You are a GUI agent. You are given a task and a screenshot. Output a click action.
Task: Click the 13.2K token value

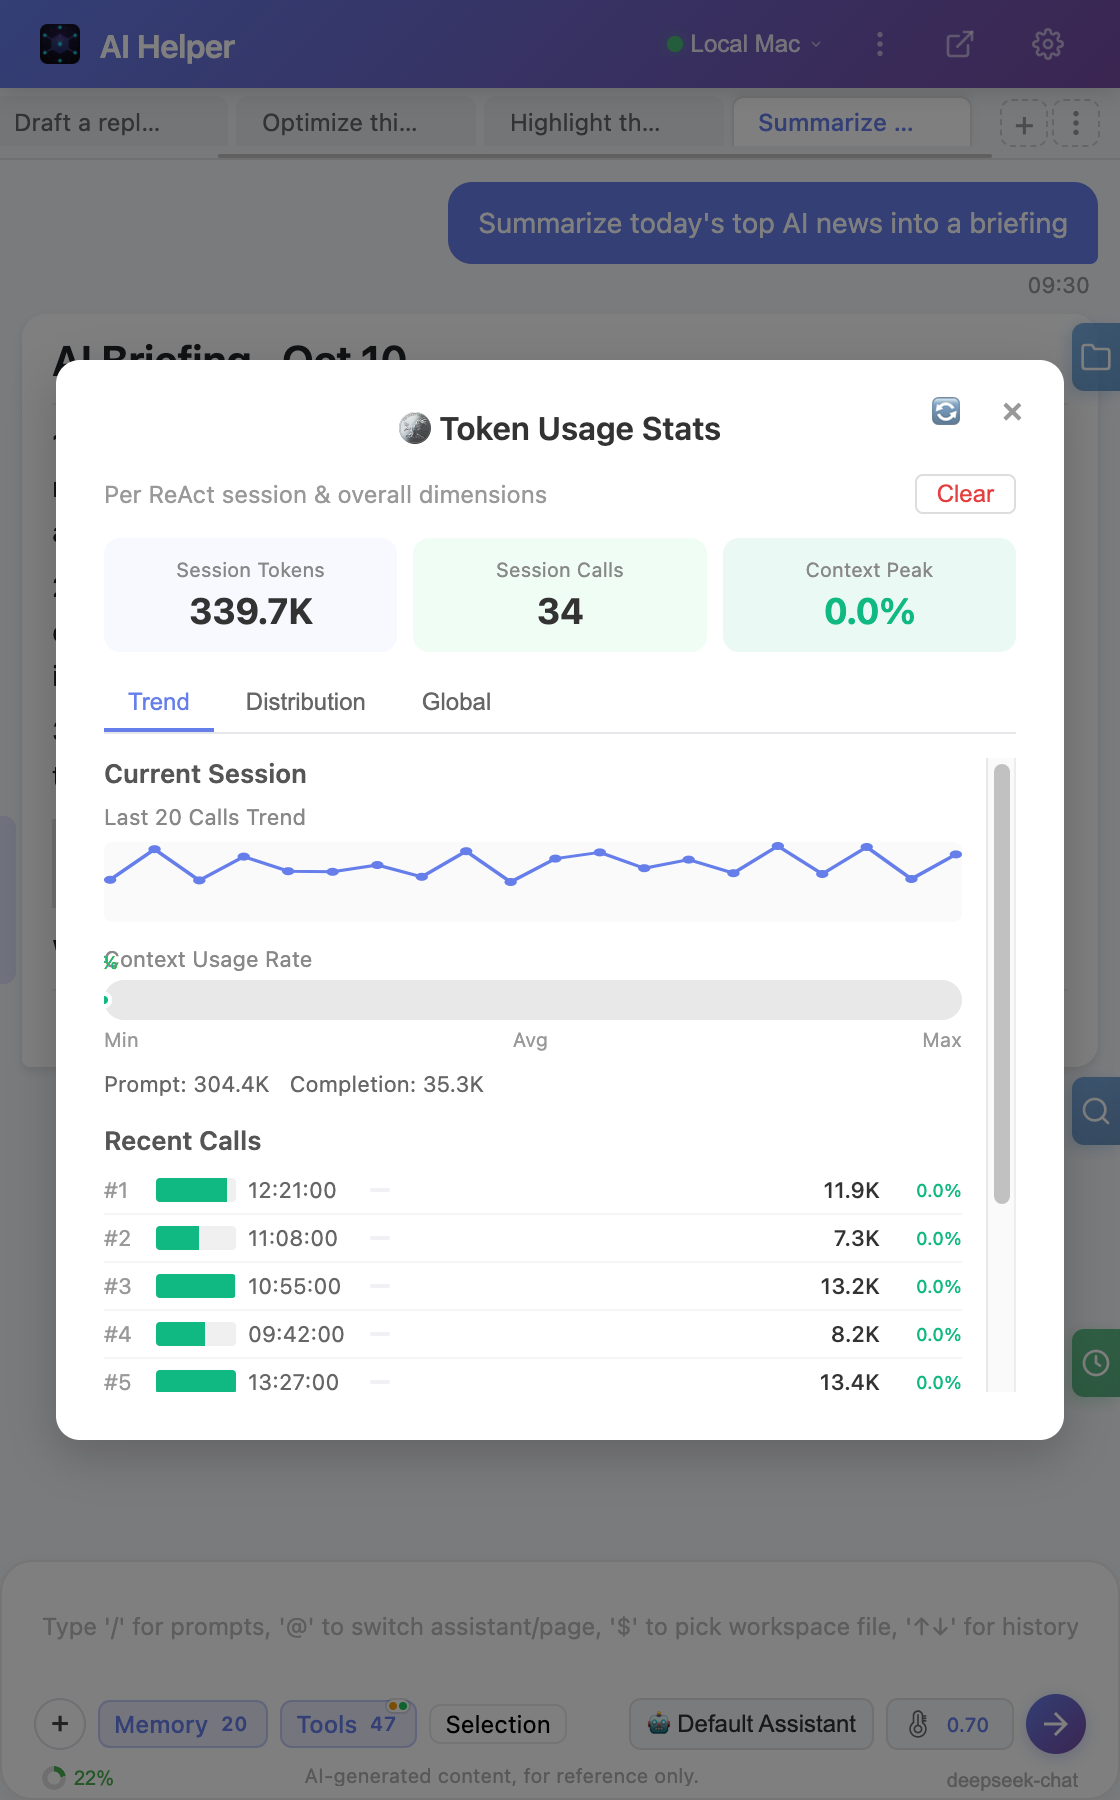point(850,1286)
